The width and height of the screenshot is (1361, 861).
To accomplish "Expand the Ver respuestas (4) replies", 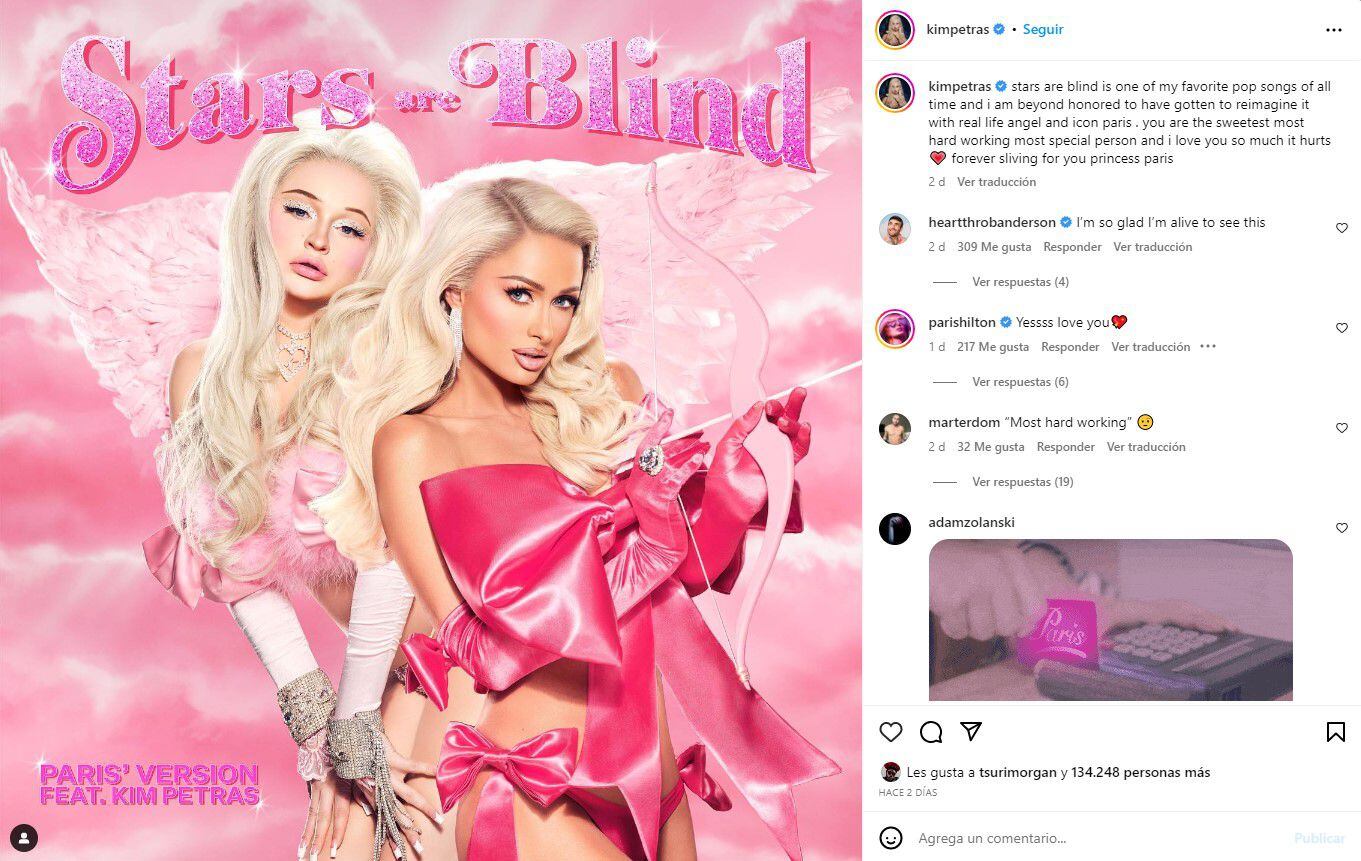I will (x=1020, y=282).
